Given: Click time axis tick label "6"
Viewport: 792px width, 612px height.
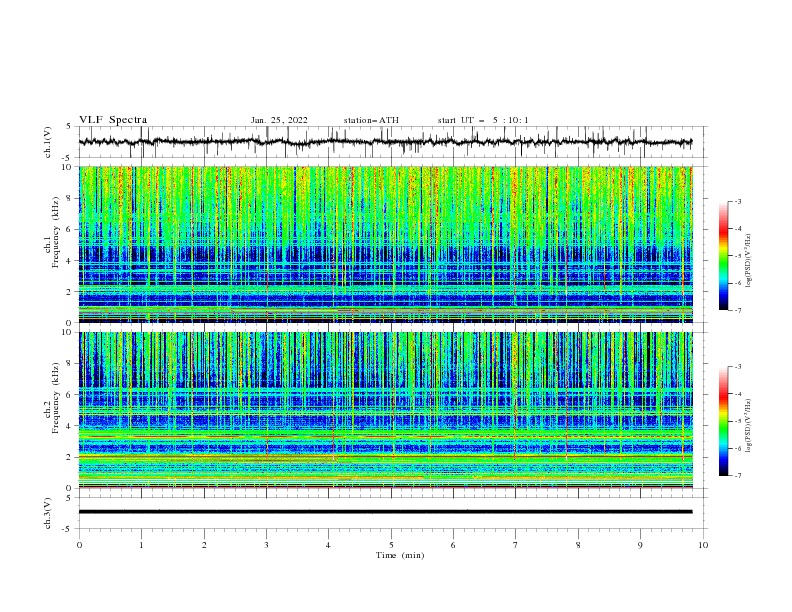Looking at the screenshot, I should [453, 545].
